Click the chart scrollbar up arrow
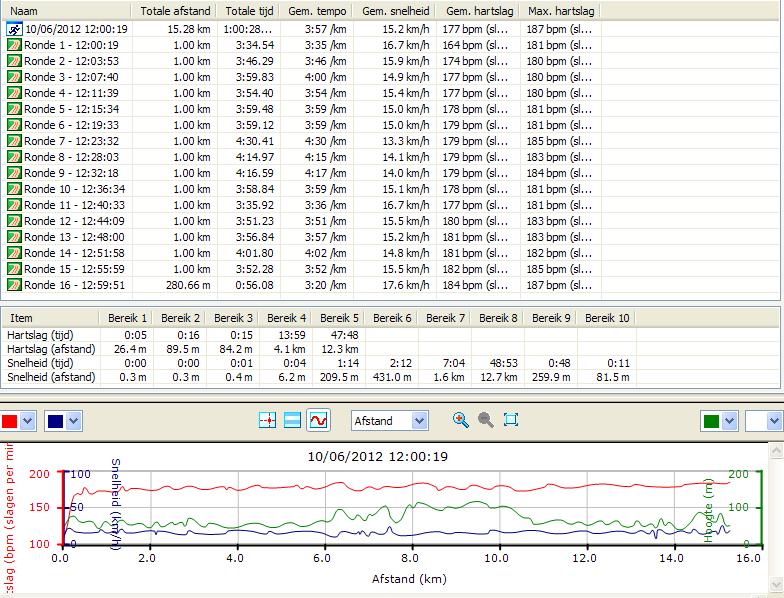The height and width of the screenshot is (598, 784). (776, 450)
